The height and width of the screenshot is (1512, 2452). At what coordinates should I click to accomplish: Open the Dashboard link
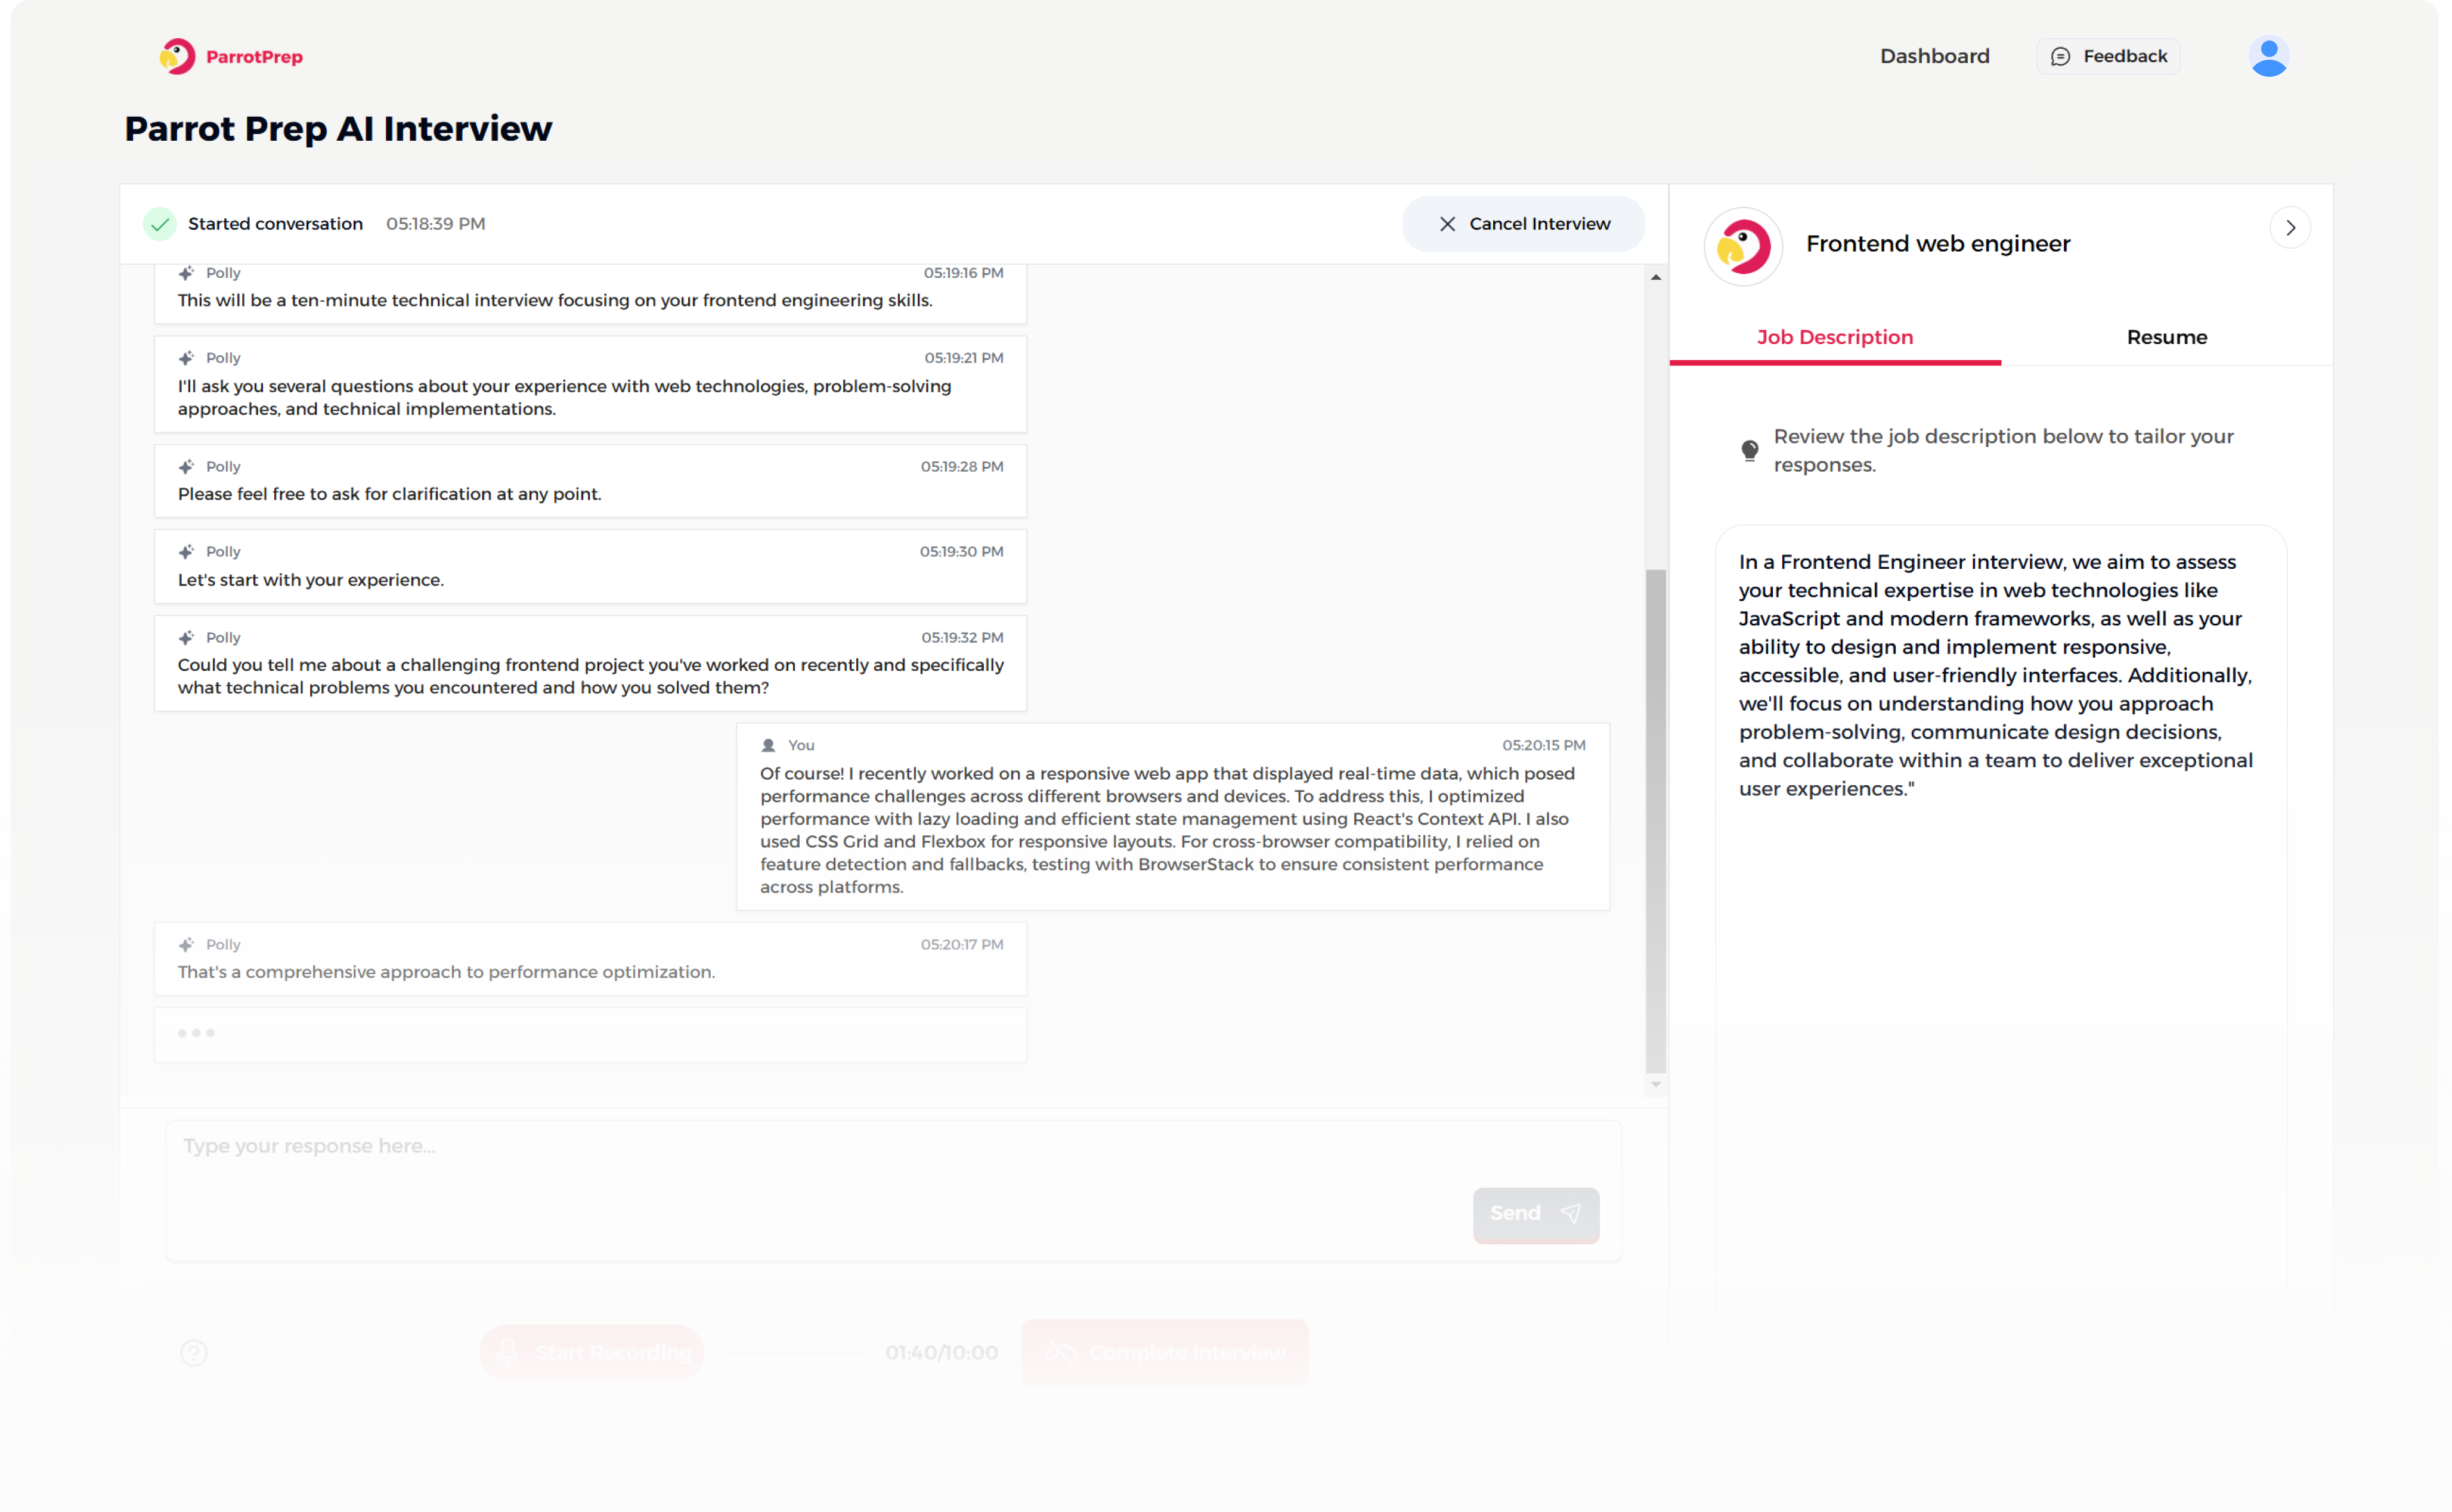(x=1934, y=56)
